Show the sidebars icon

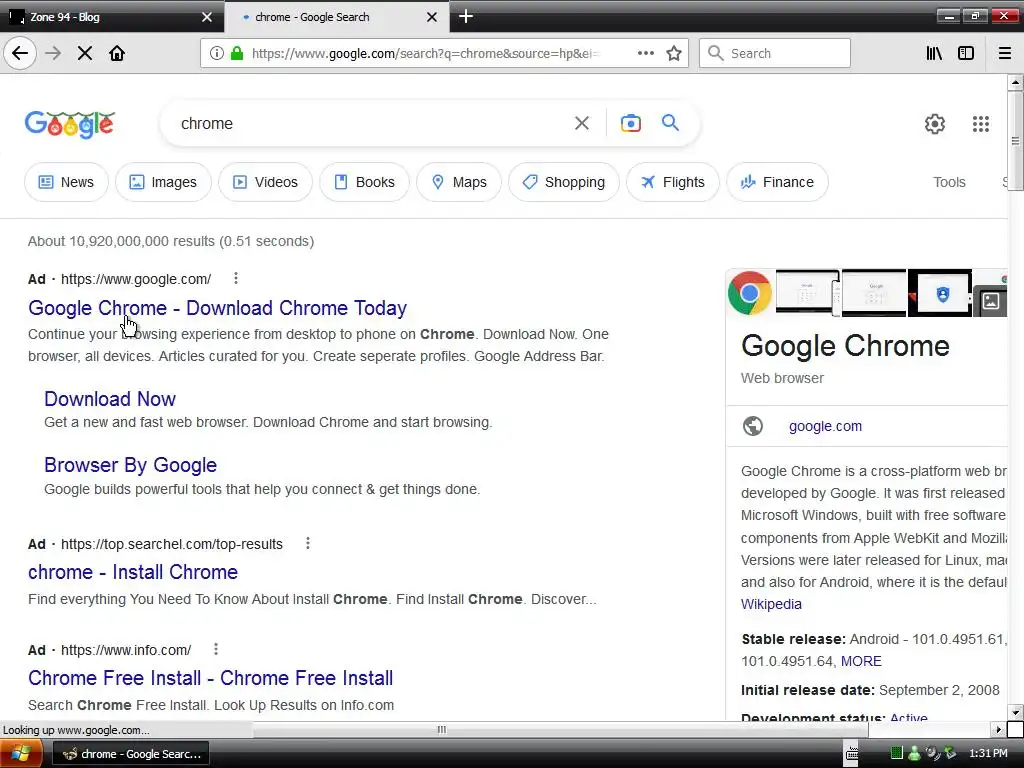click(x=966, y=54)
